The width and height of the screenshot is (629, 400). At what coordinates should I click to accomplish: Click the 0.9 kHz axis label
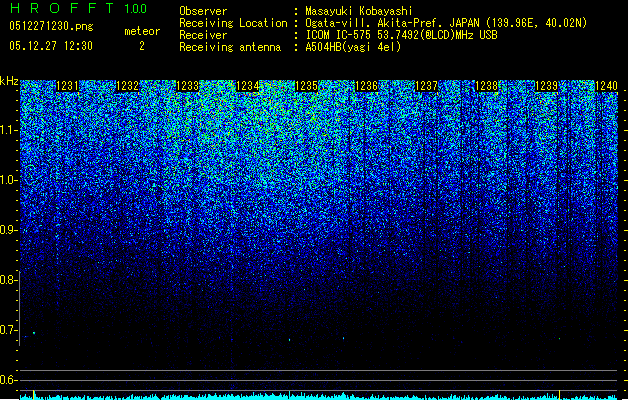point(8,230)
